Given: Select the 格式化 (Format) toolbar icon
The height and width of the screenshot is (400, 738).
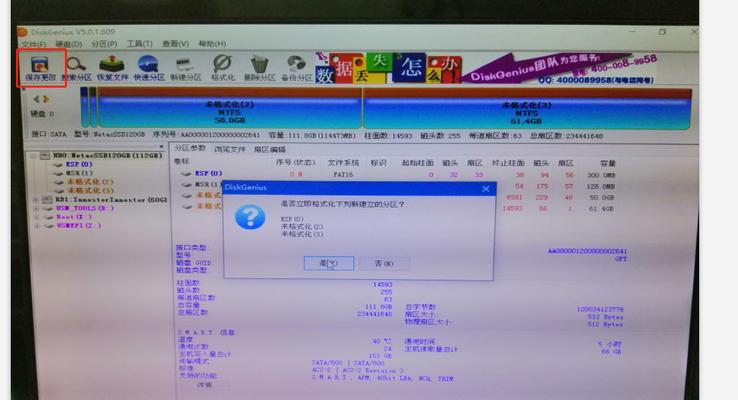Looking at the screenshot, I should 222,68.
